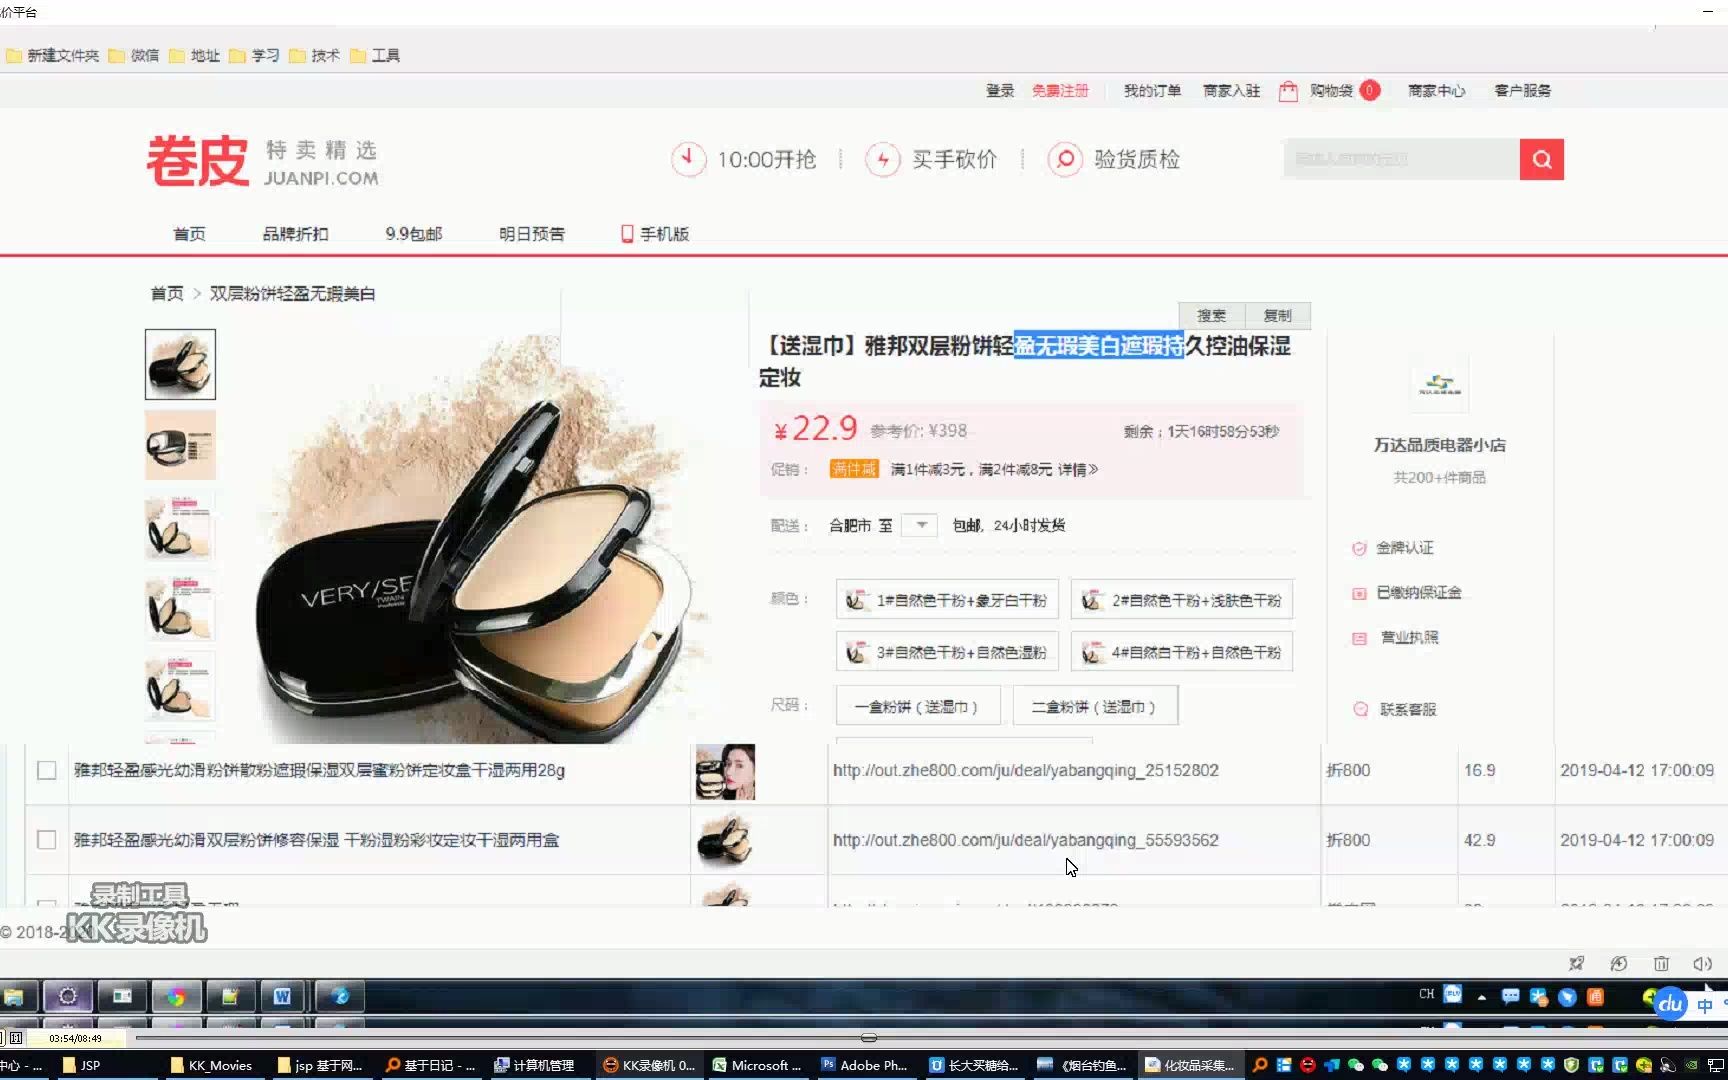
Task: Click the 联系客服 icon in the seller sidebar
Action: (x=1360, y=709)
